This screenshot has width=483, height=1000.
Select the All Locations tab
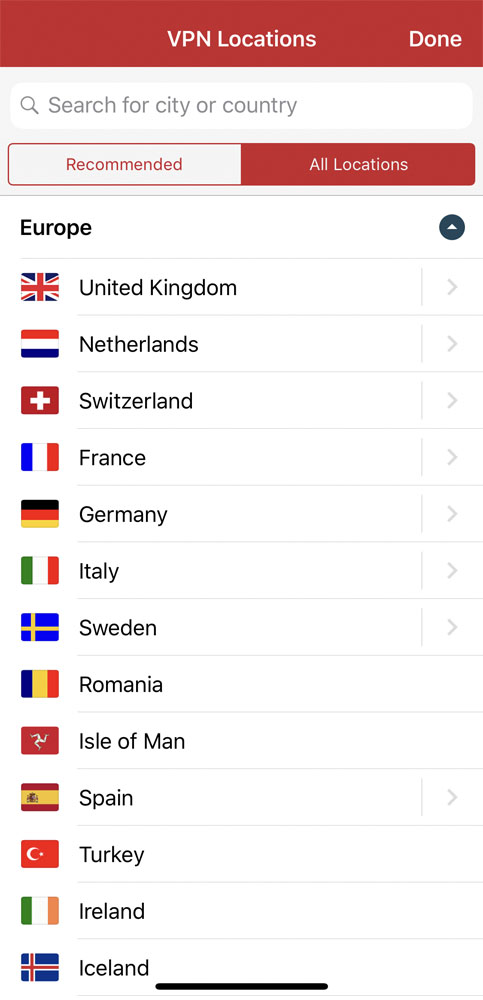[x=359, y=165]
